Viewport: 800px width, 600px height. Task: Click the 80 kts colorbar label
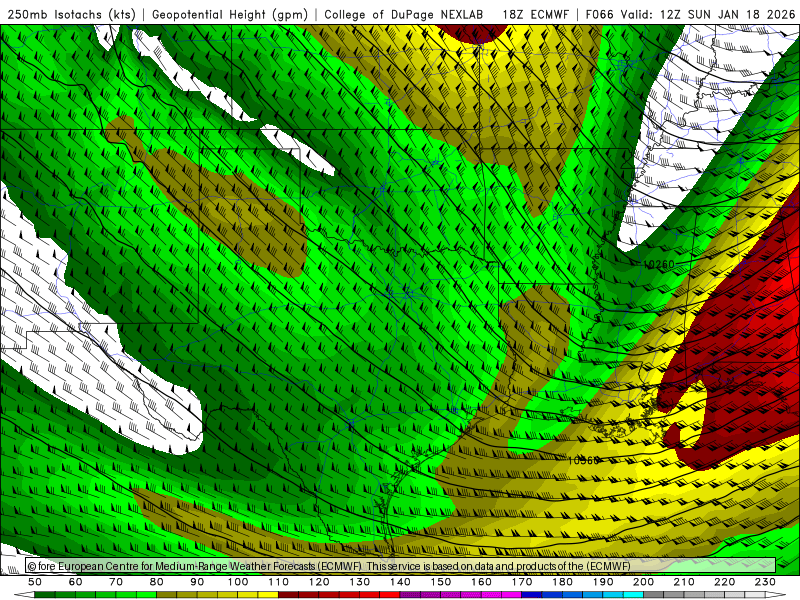(157, 582)
